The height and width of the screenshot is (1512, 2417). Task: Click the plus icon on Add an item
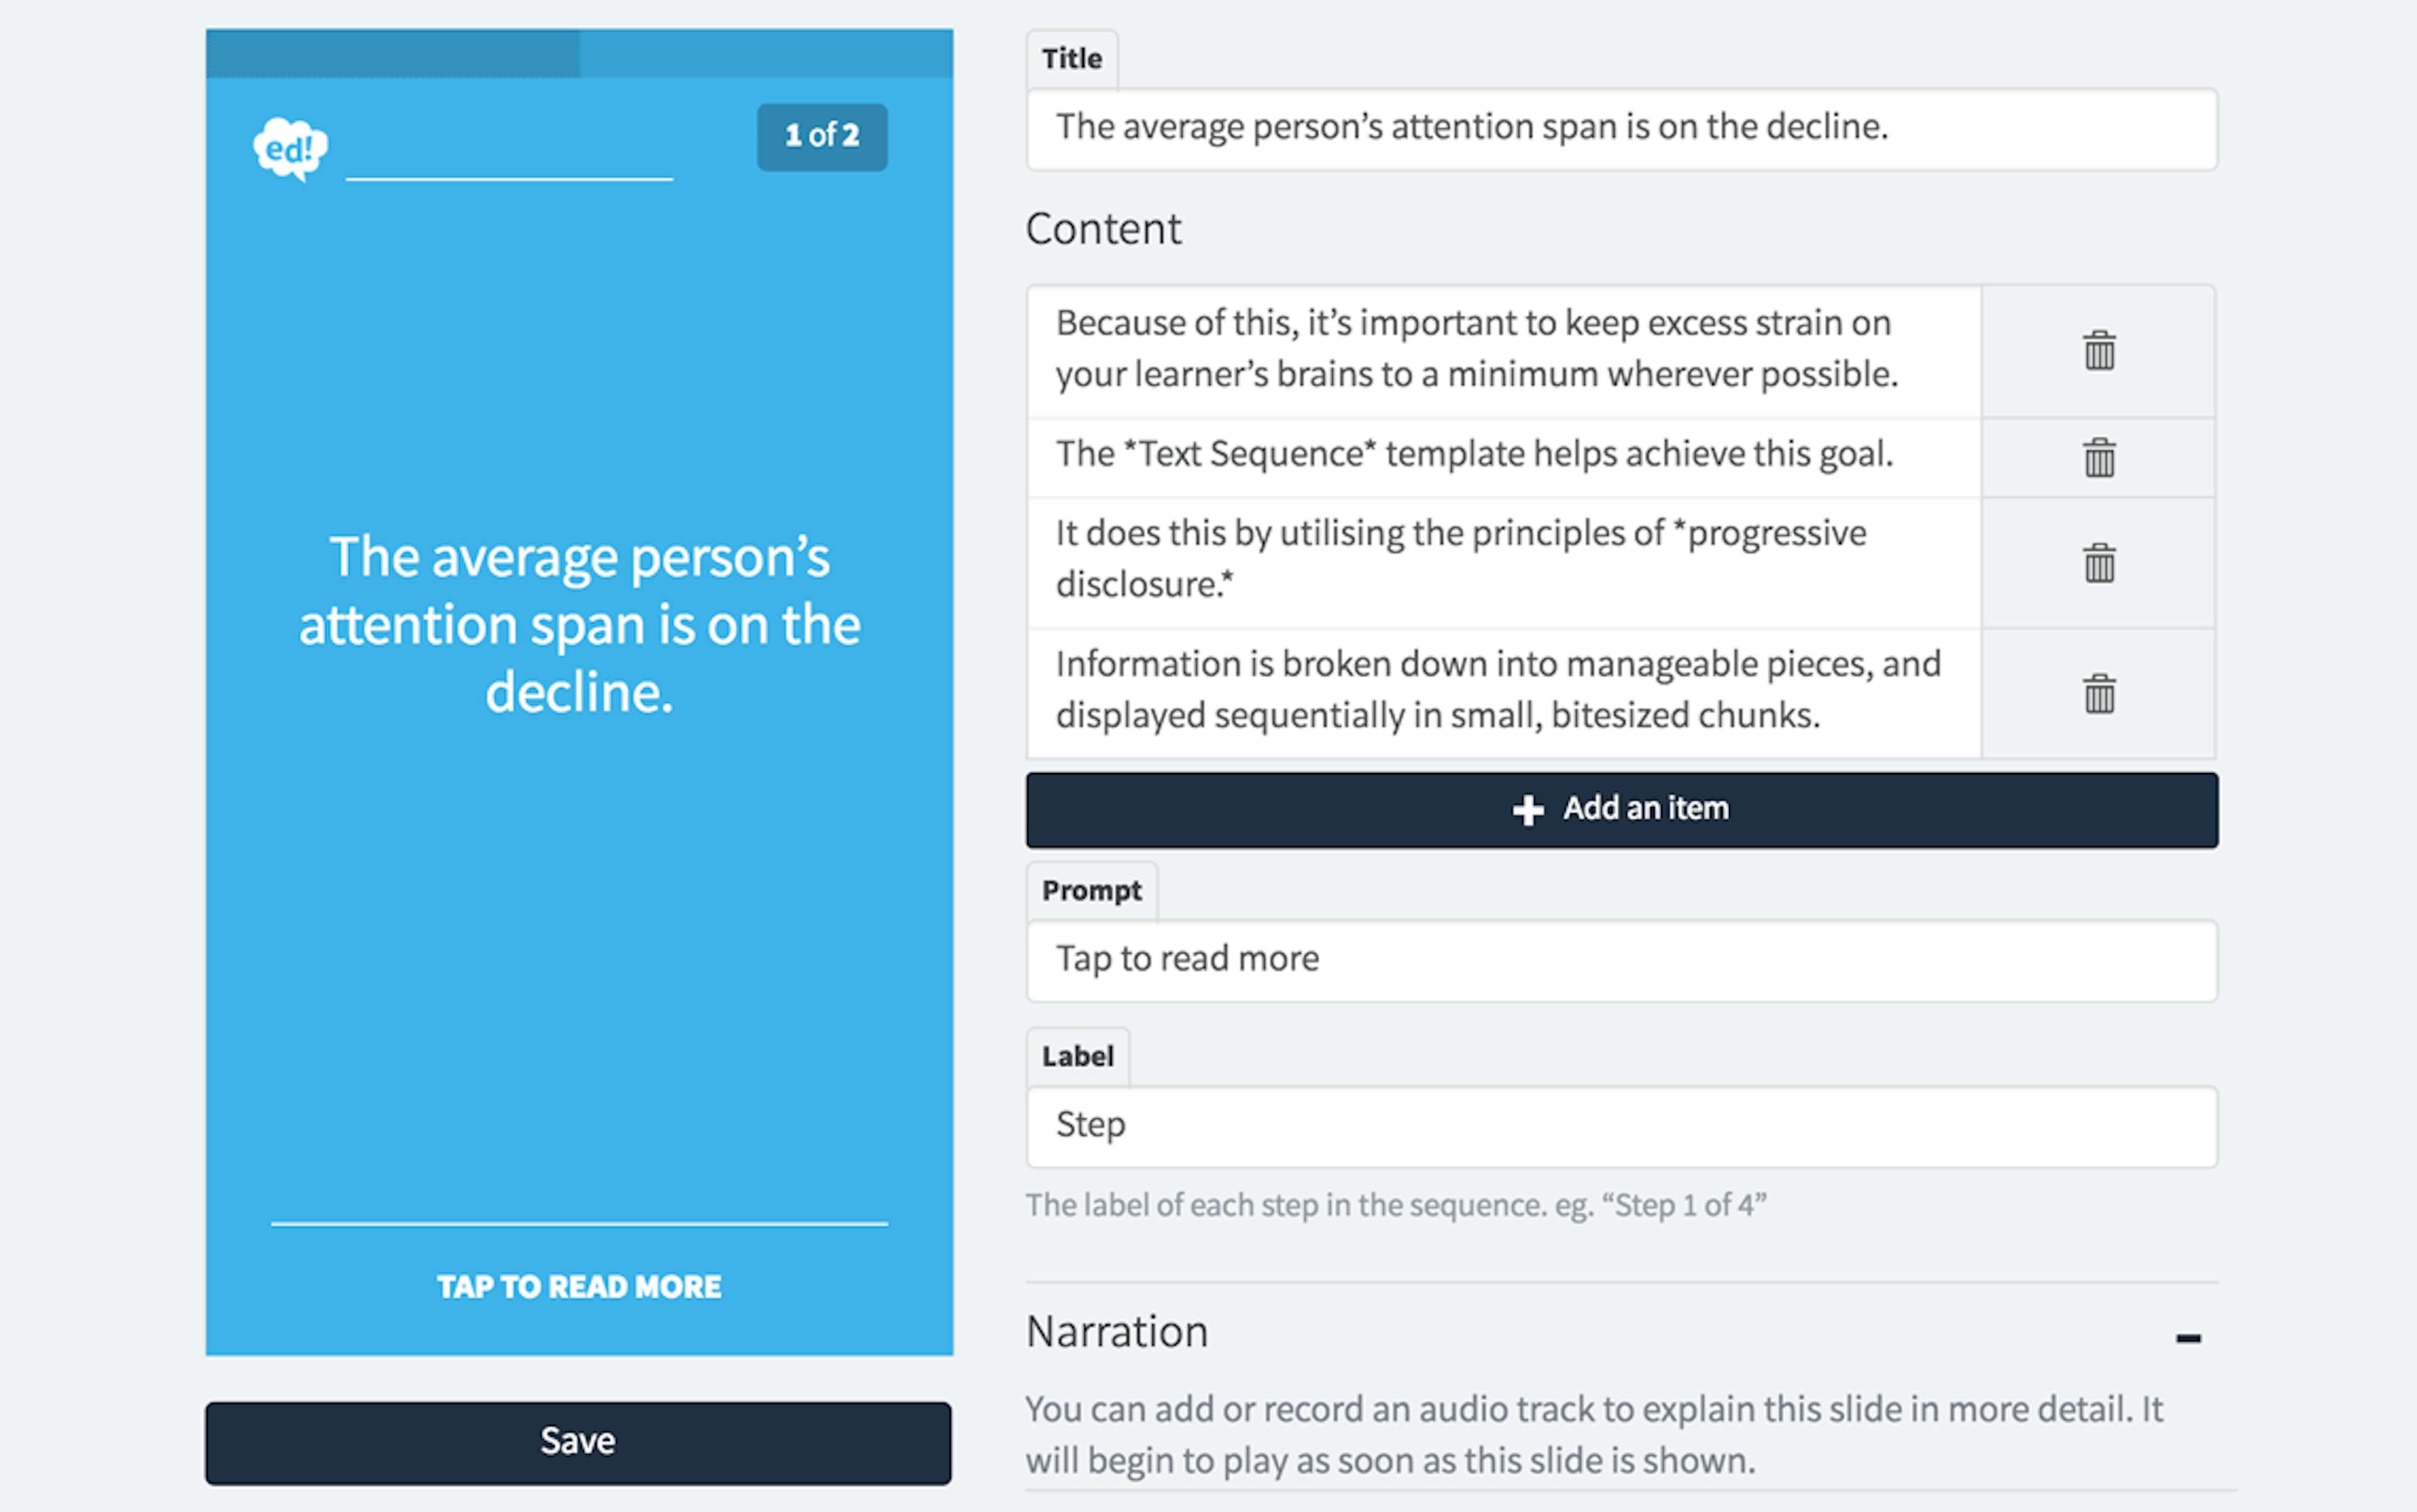coord(1527,810)
